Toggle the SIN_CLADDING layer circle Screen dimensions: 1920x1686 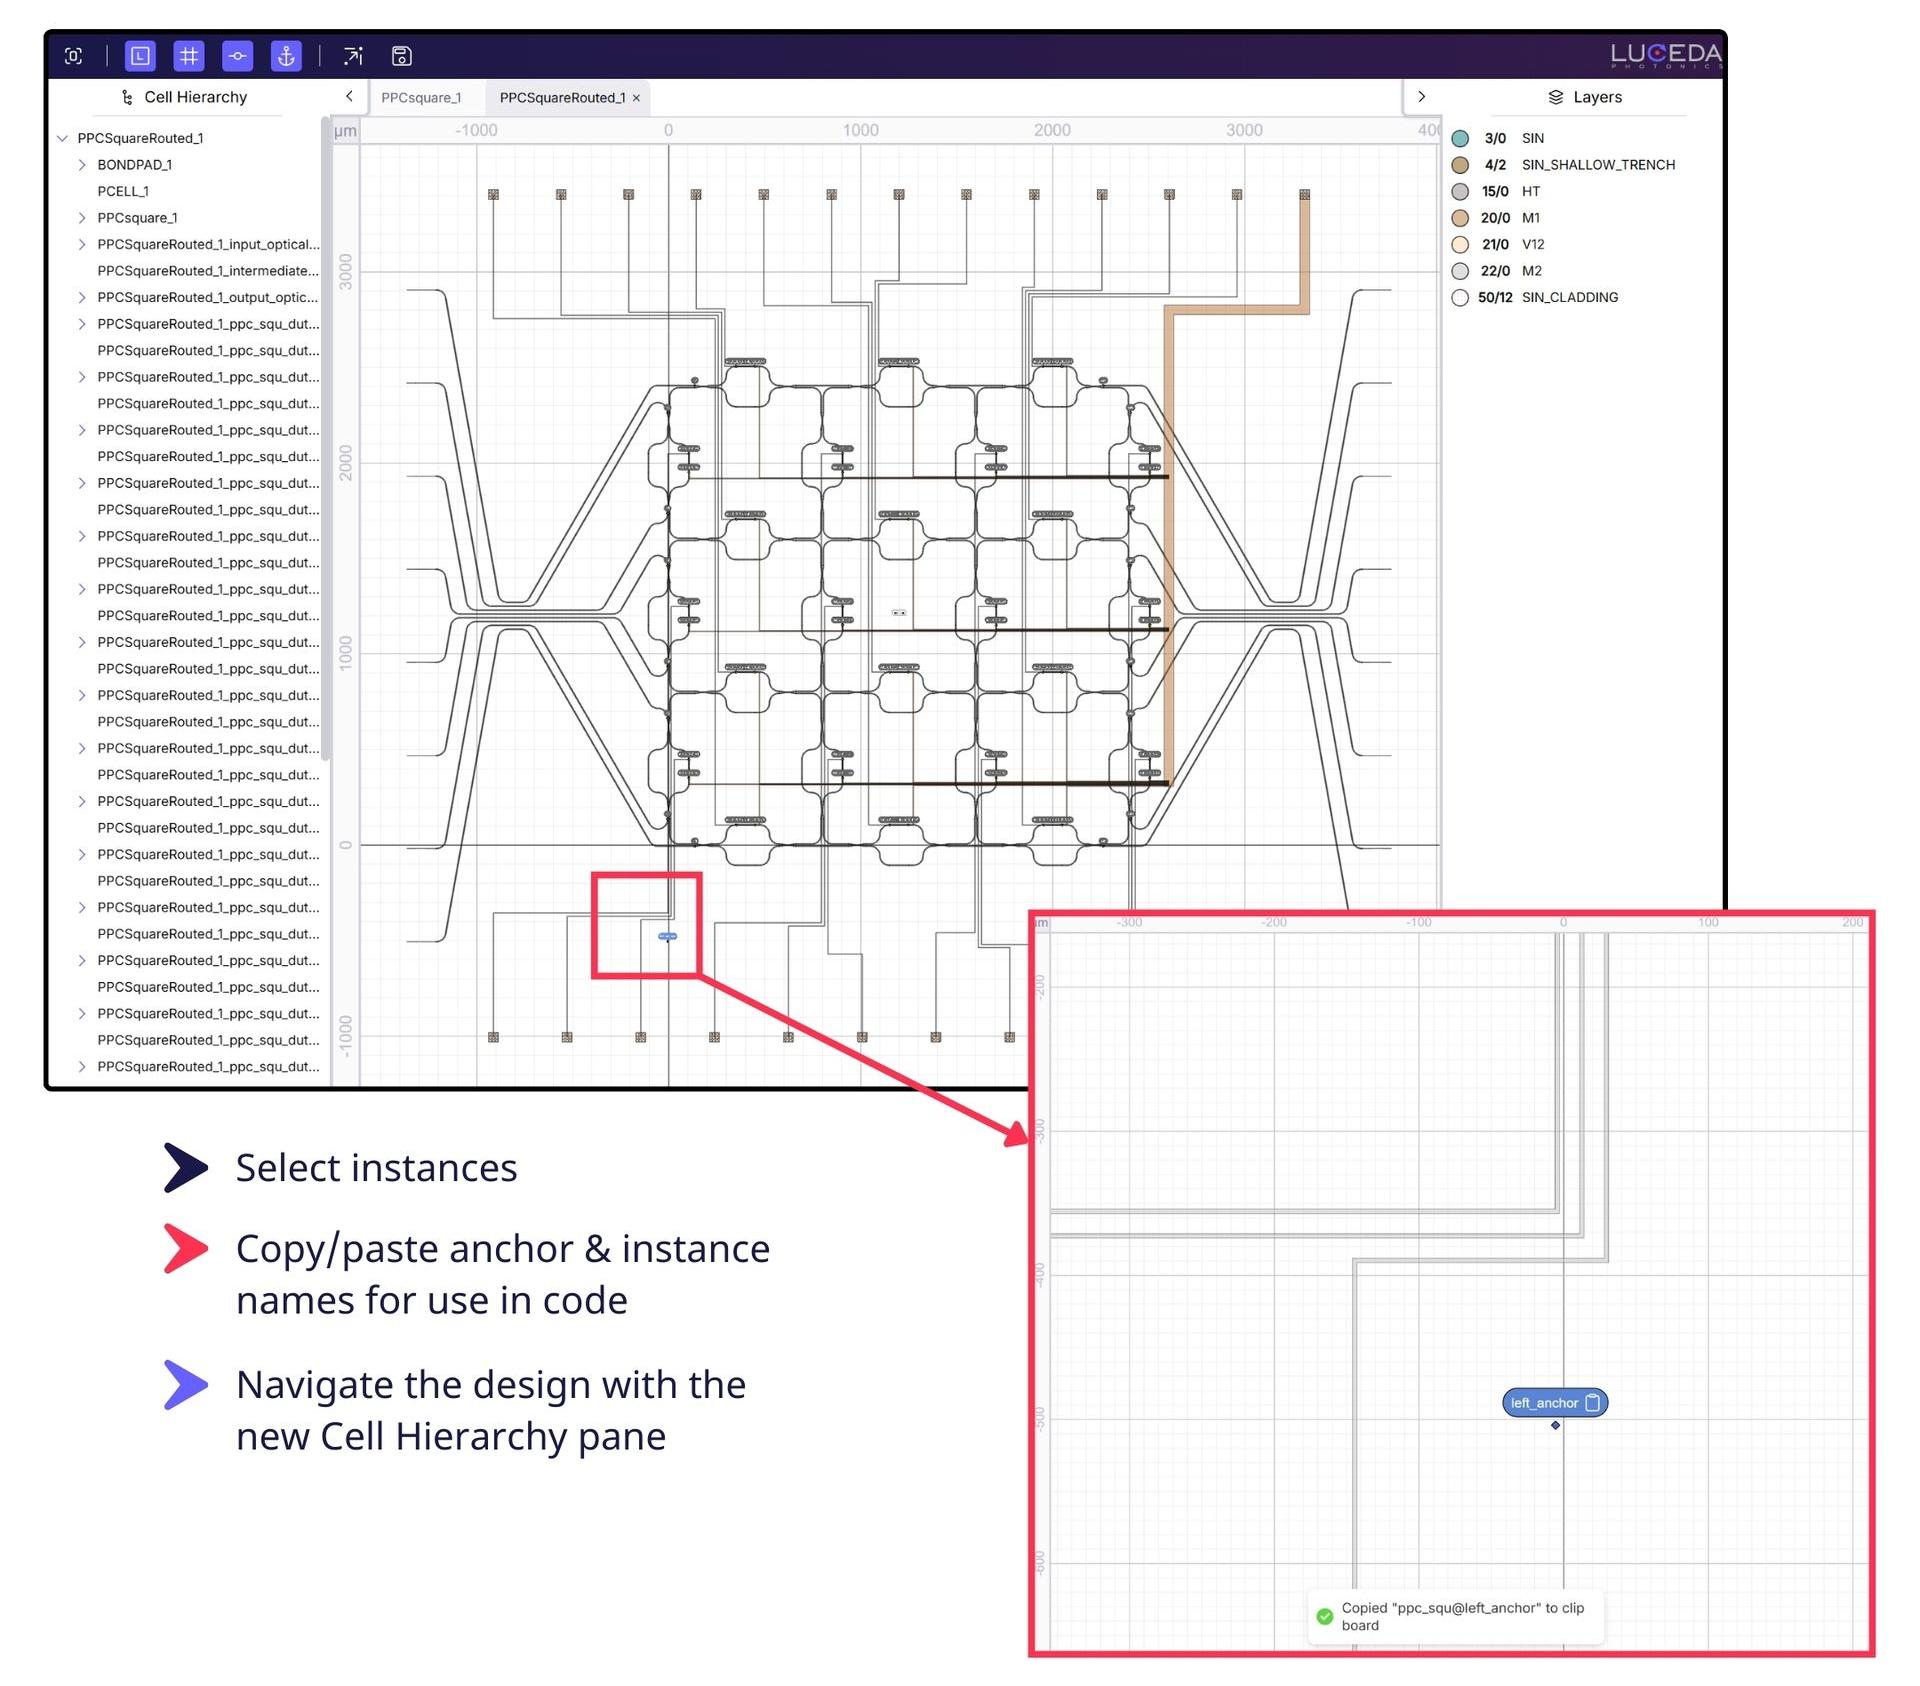point(1460,298)
